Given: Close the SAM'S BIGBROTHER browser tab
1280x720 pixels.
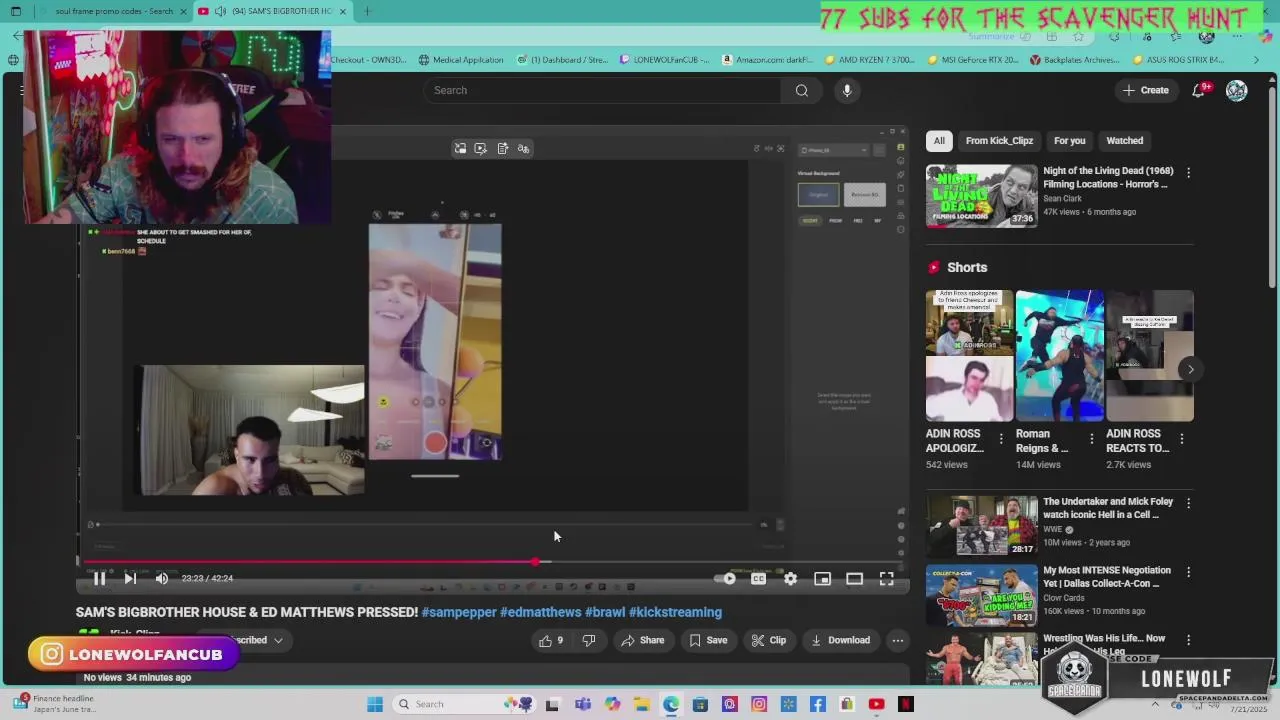Looking at the screenshot, I should tap(343, 11).
